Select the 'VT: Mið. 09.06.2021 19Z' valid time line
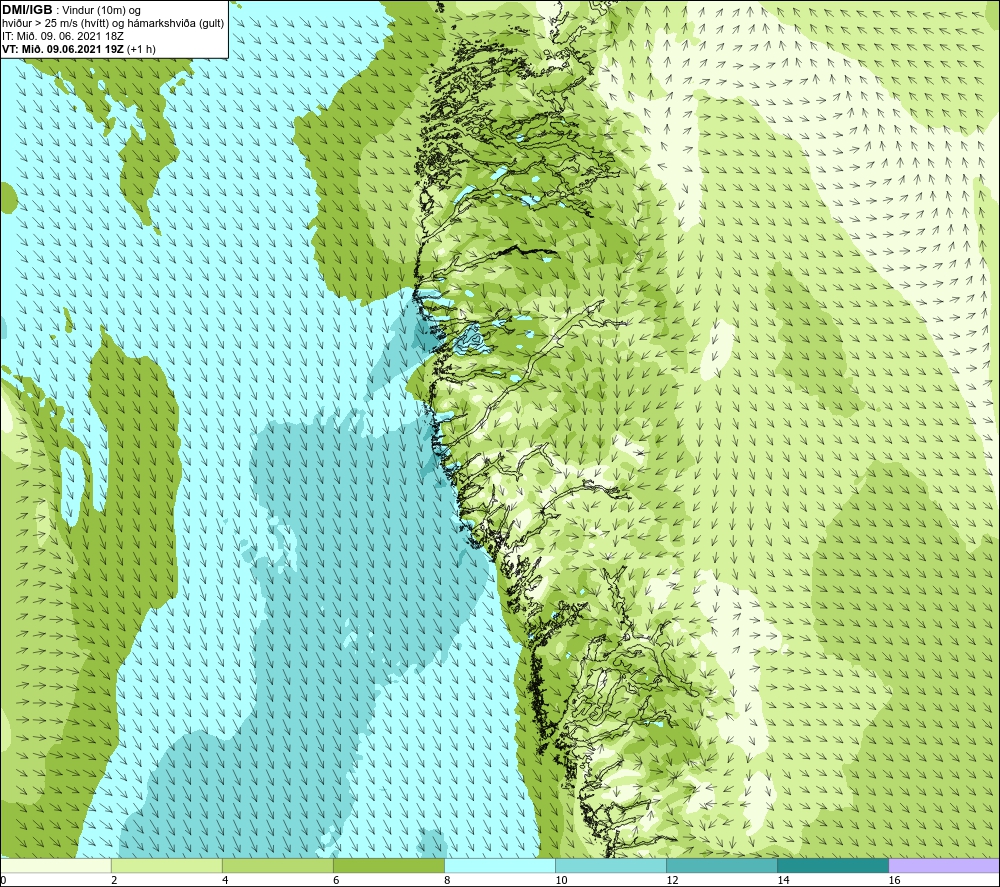Image resolution: width=1000 pixels, height=887 pixels. pos(79,49)
